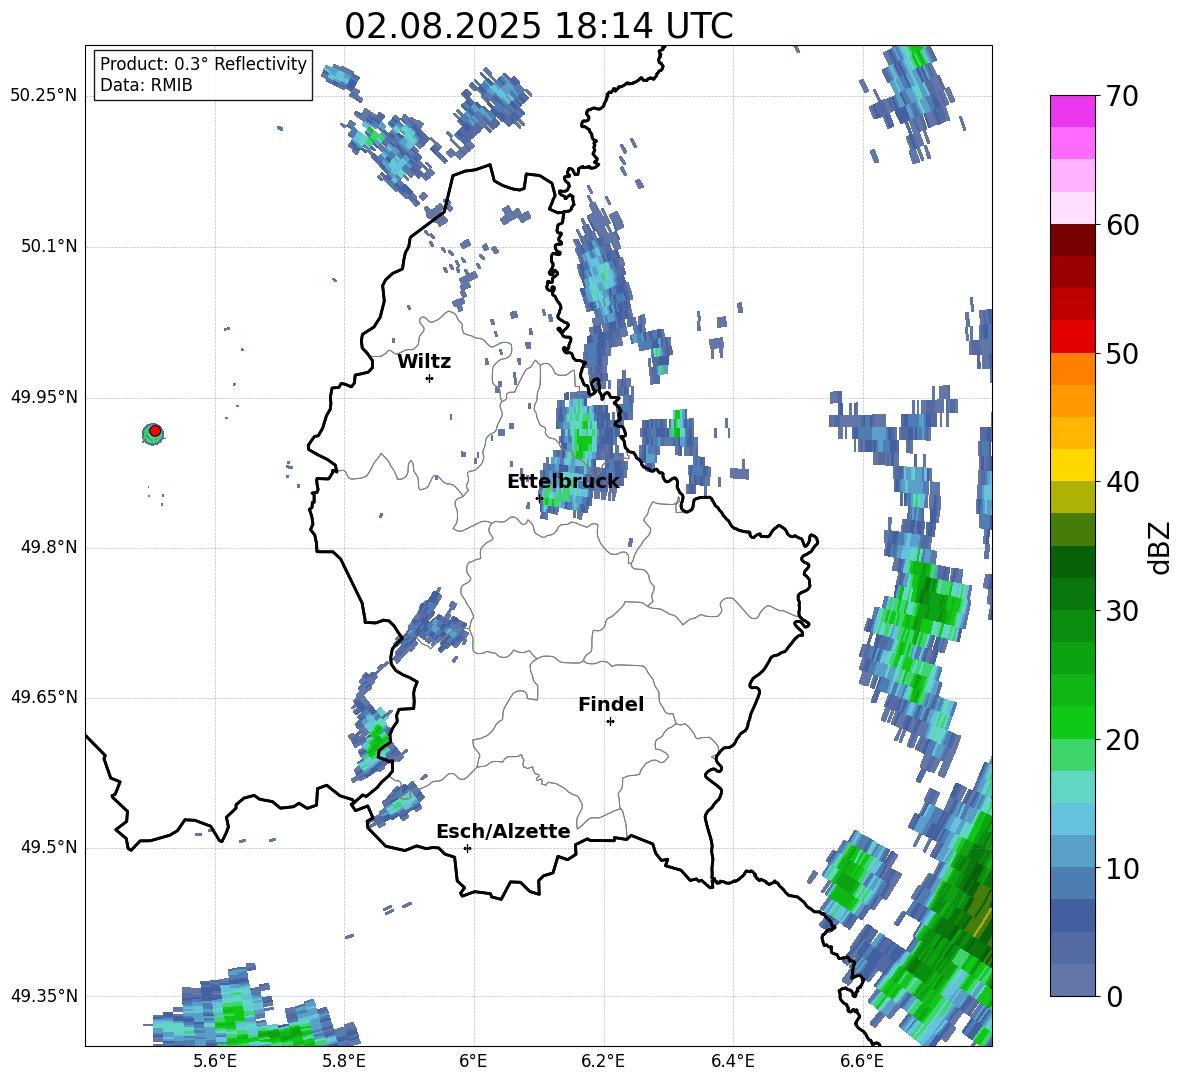Click the red radar location marker
1184x1081 pixels.
click(155, 431)
